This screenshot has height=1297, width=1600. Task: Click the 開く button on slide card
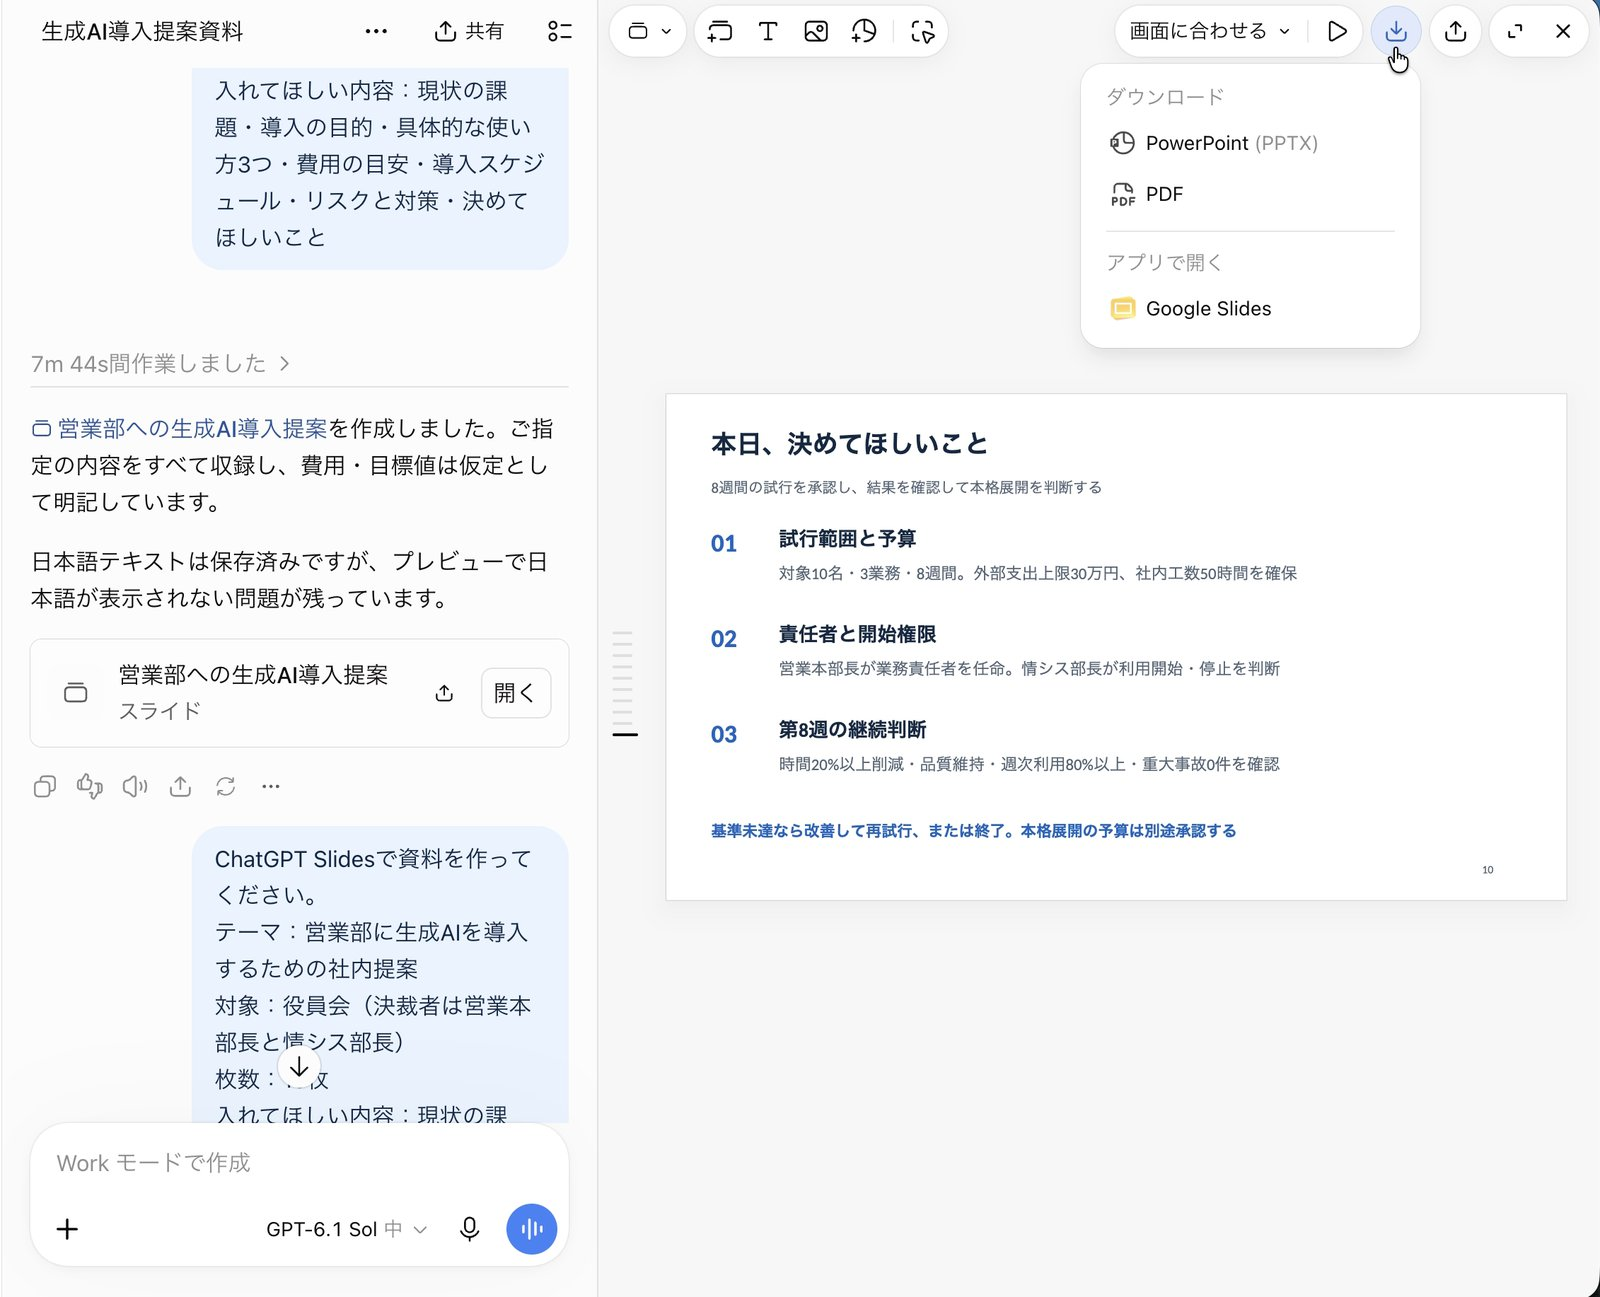click(x=515, y=693)
